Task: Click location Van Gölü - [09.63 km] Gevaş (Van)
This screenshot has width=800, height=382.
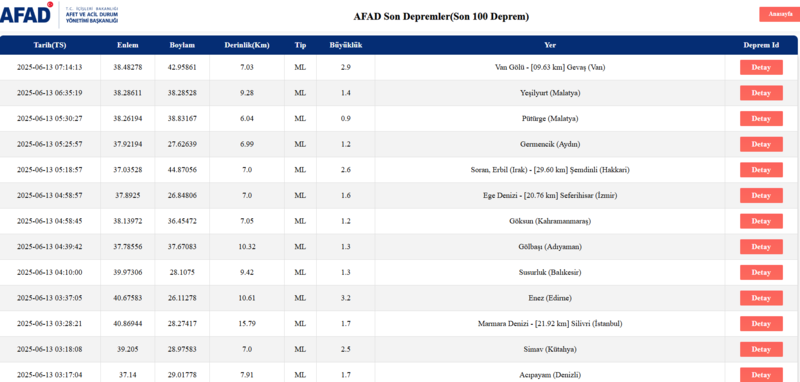Action: 550,67
